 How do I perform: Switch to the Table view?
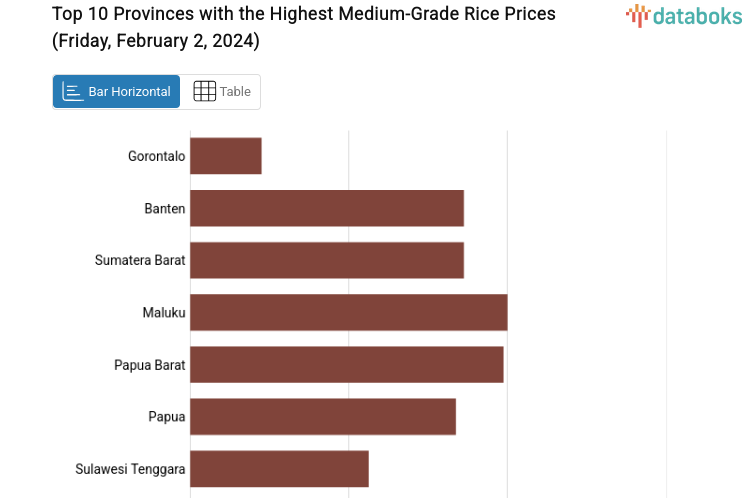(x=222, y=91)
